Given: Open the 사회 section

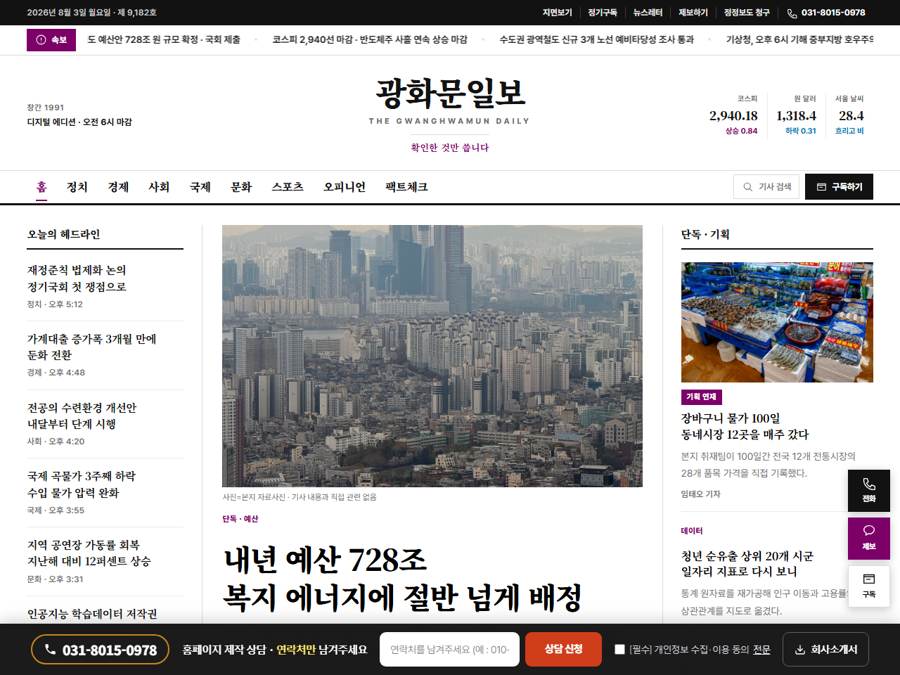Looking at the screenshot, I should coord(159,187).
